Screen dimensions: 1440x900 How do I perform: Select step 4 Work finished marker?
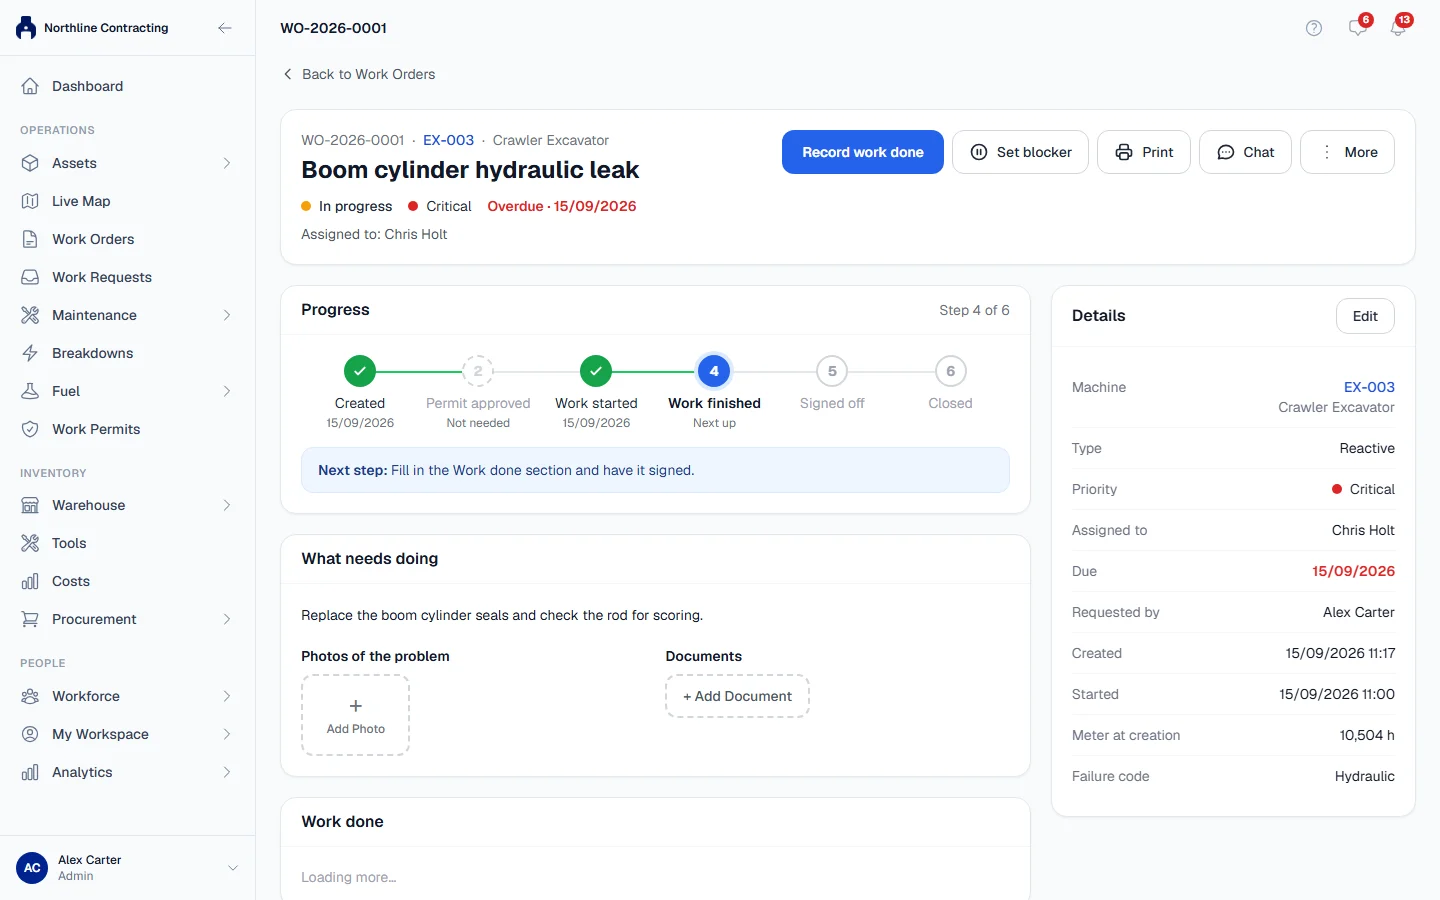point(714,371)
